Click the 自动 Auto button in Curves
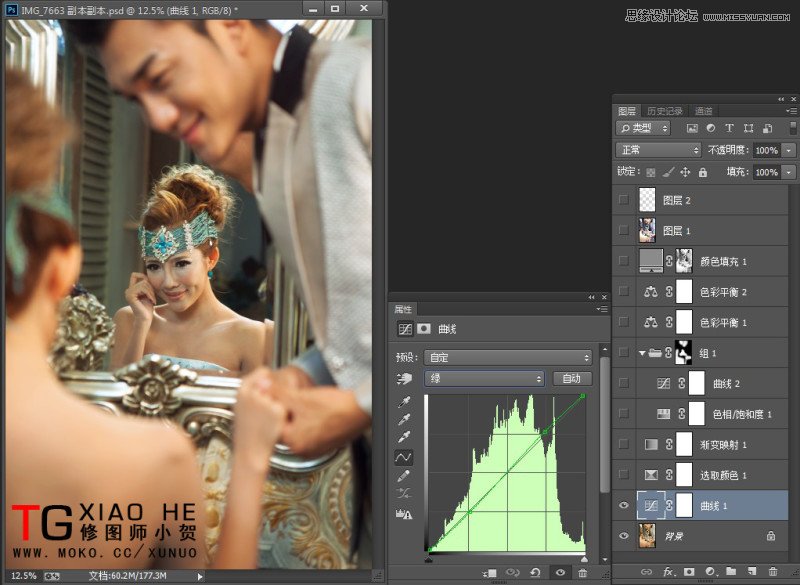800x585 pixels. pos(574,378)
